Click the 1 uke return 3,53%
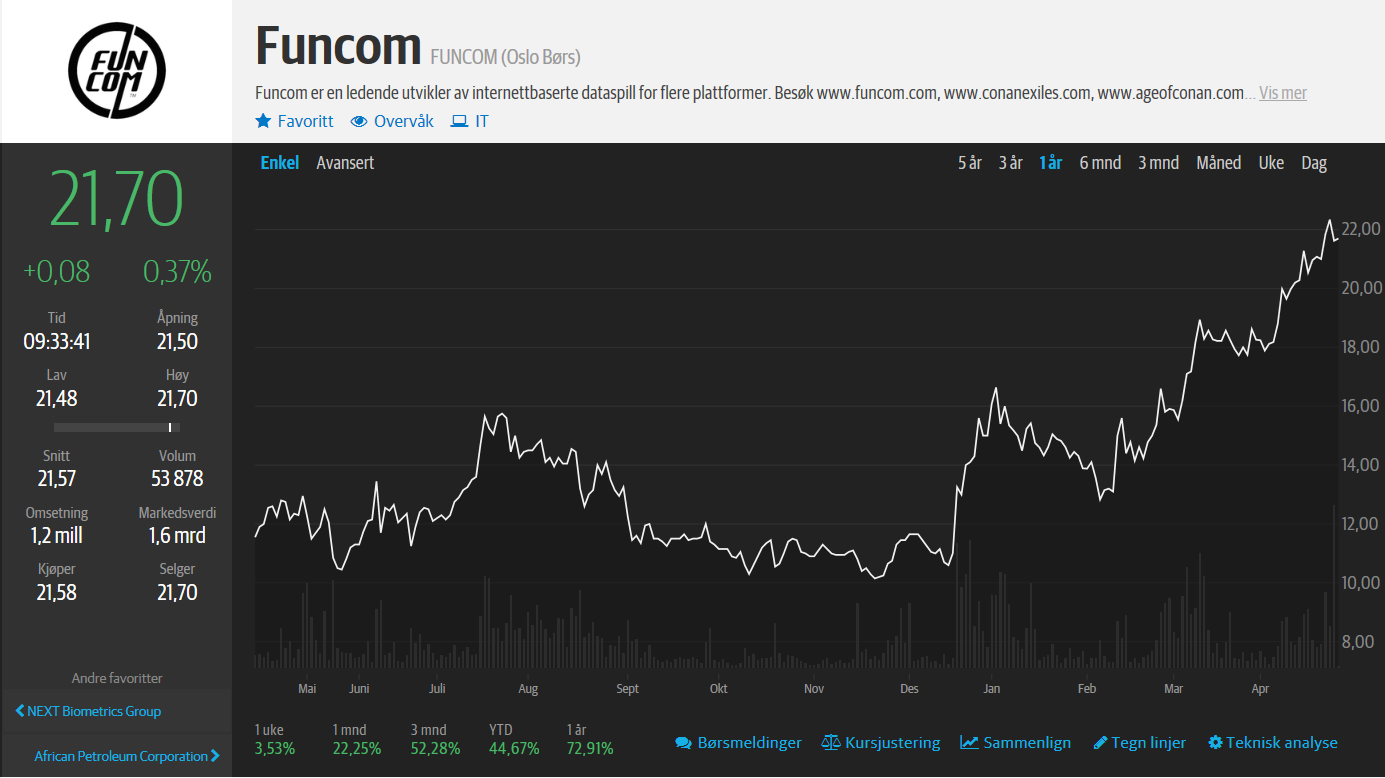This screenshot has height=778, width=1385. (275, 748)
